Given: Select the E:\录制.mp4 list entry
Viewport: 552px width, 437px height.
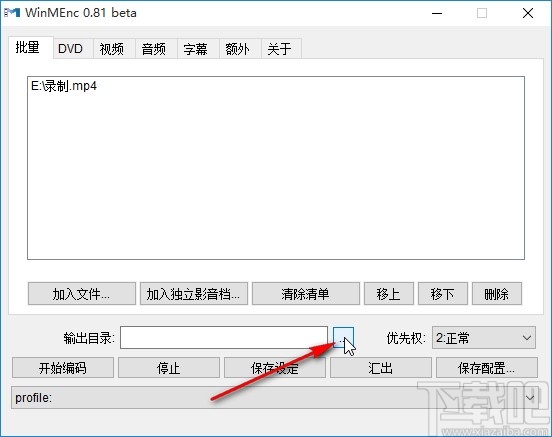Looking at the screenshot, I should tap(64, 86).
